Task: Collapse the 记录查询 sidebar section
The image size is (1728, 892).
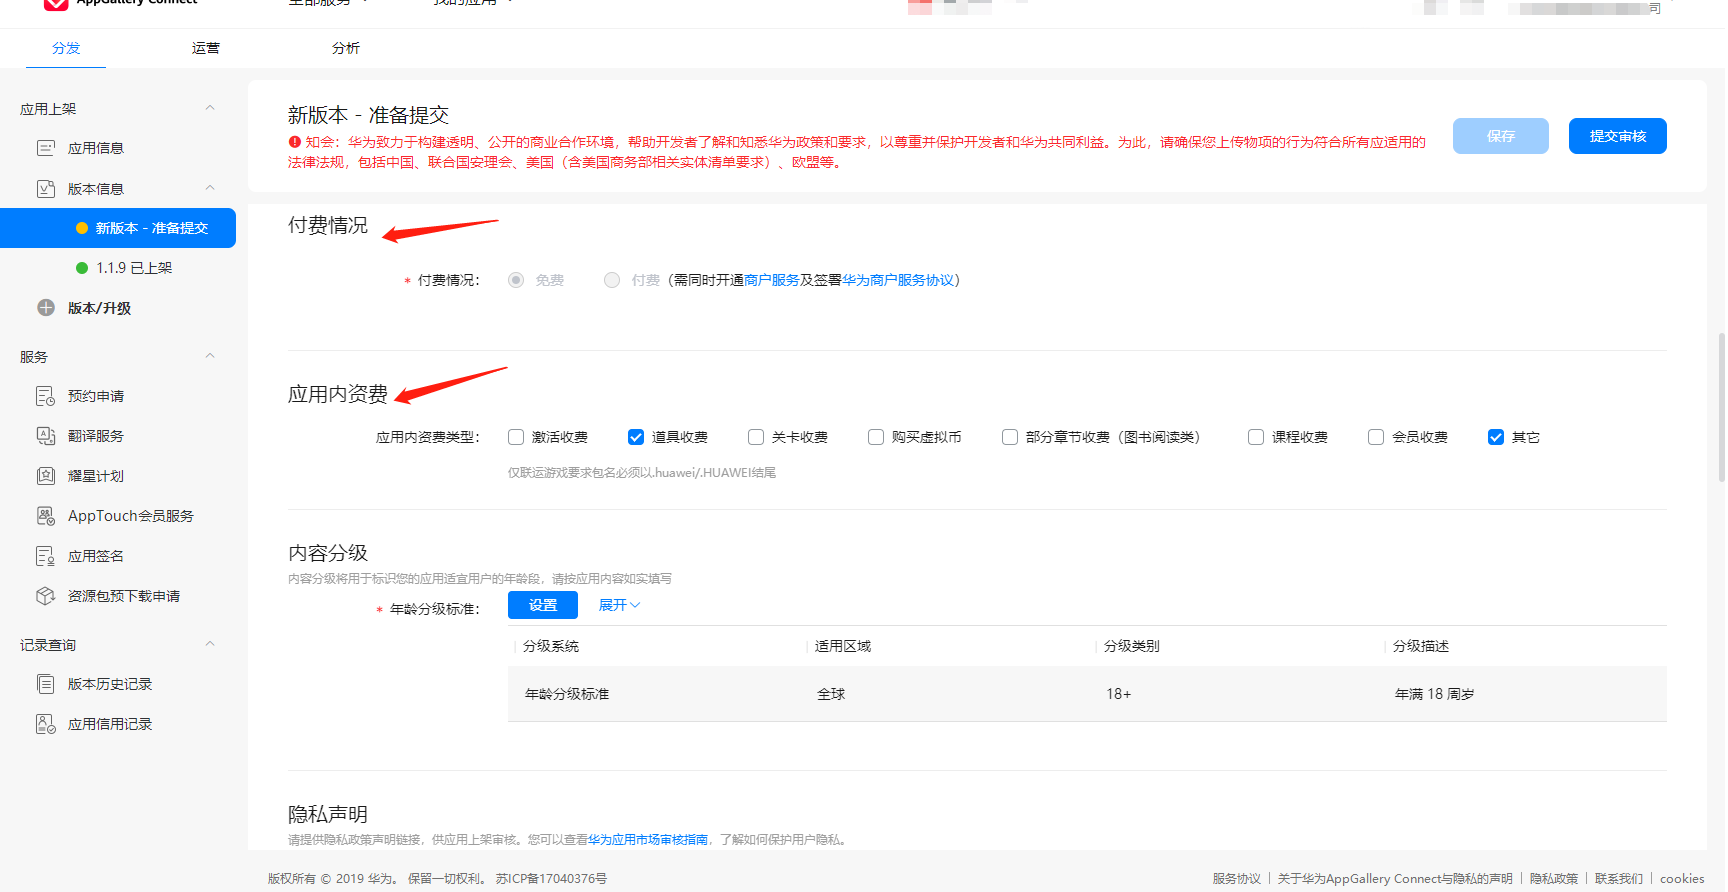Action: click(210, 644)
